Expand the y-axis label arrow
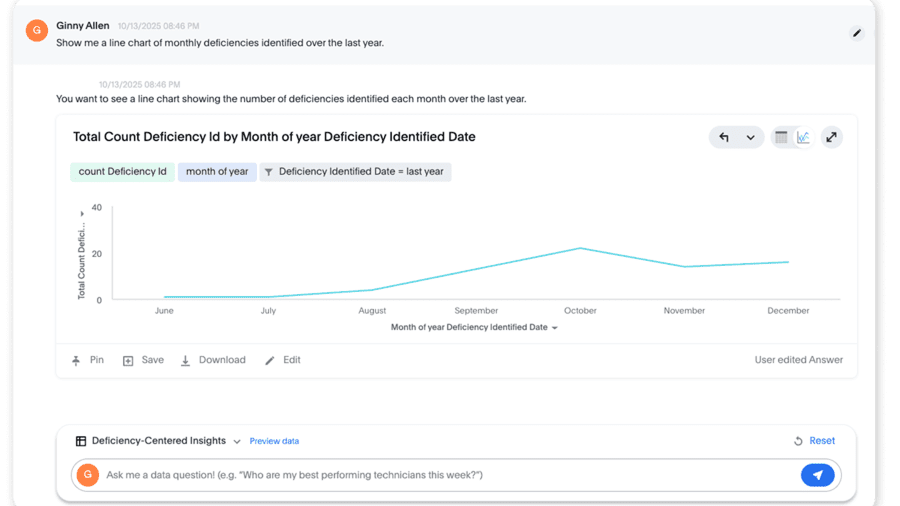The width and height of the screenshot is (900, 506). pyautogui.click(x=82, y=213)
